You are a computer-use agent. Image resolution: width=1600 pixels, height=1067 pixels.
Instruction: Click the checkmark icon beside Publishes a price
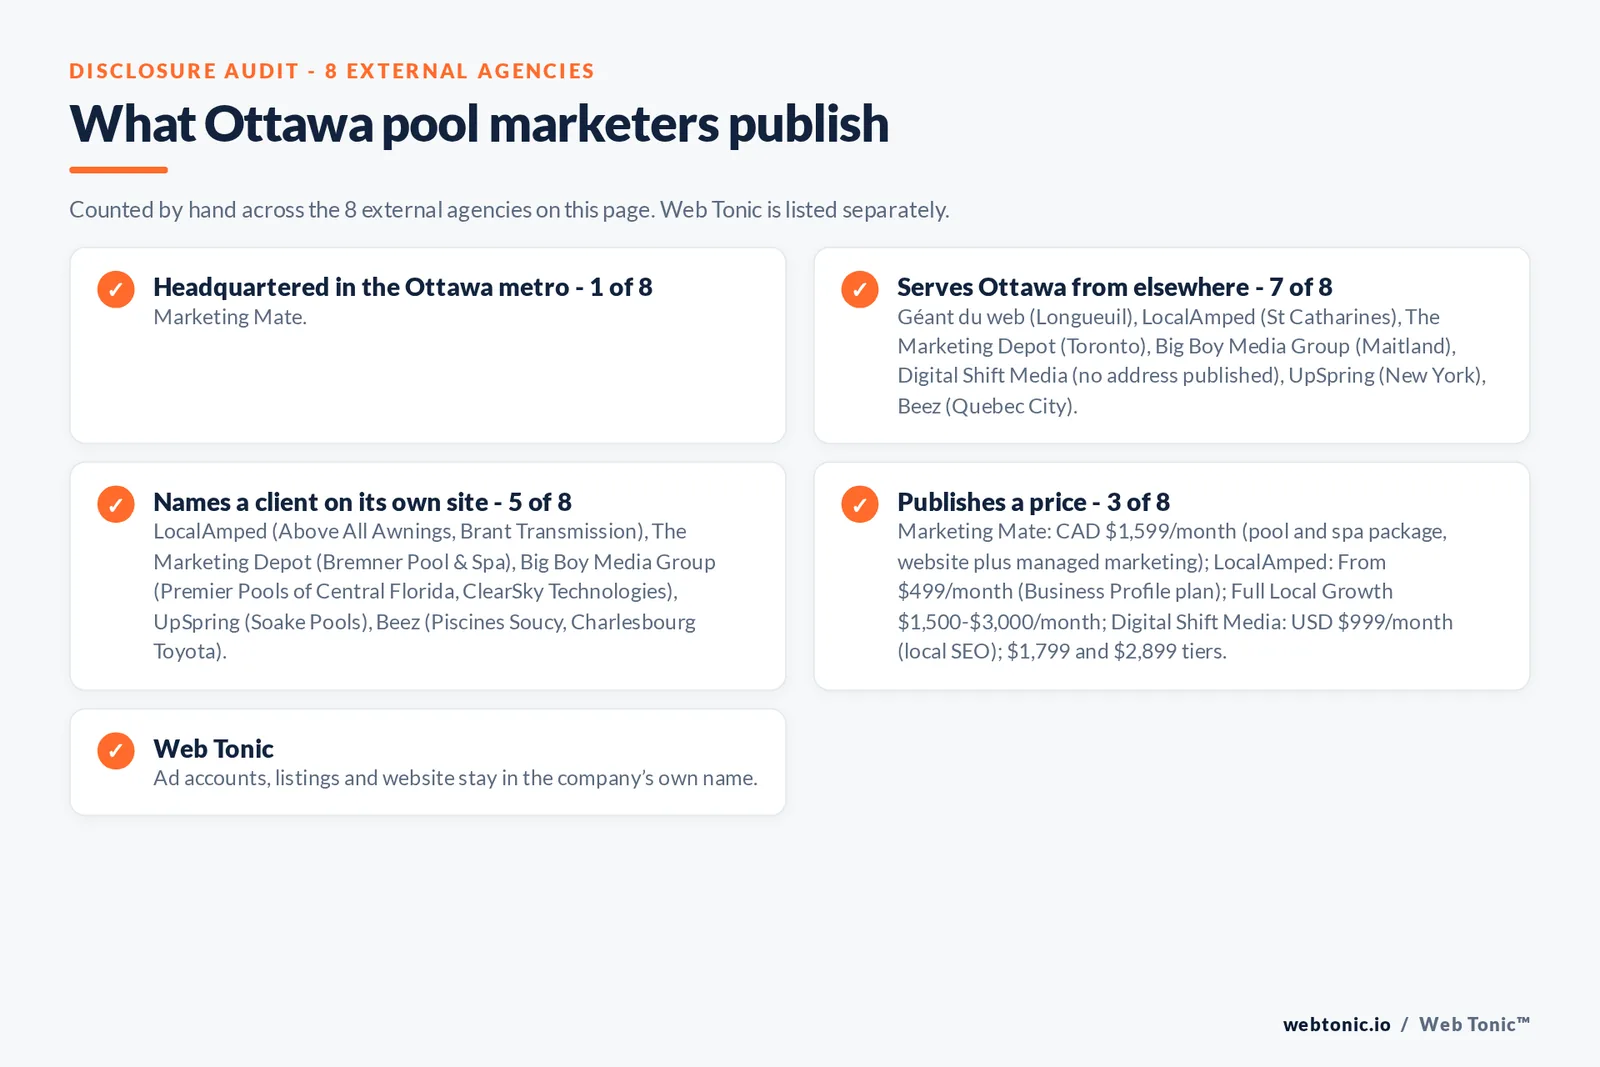coord(860,504)
